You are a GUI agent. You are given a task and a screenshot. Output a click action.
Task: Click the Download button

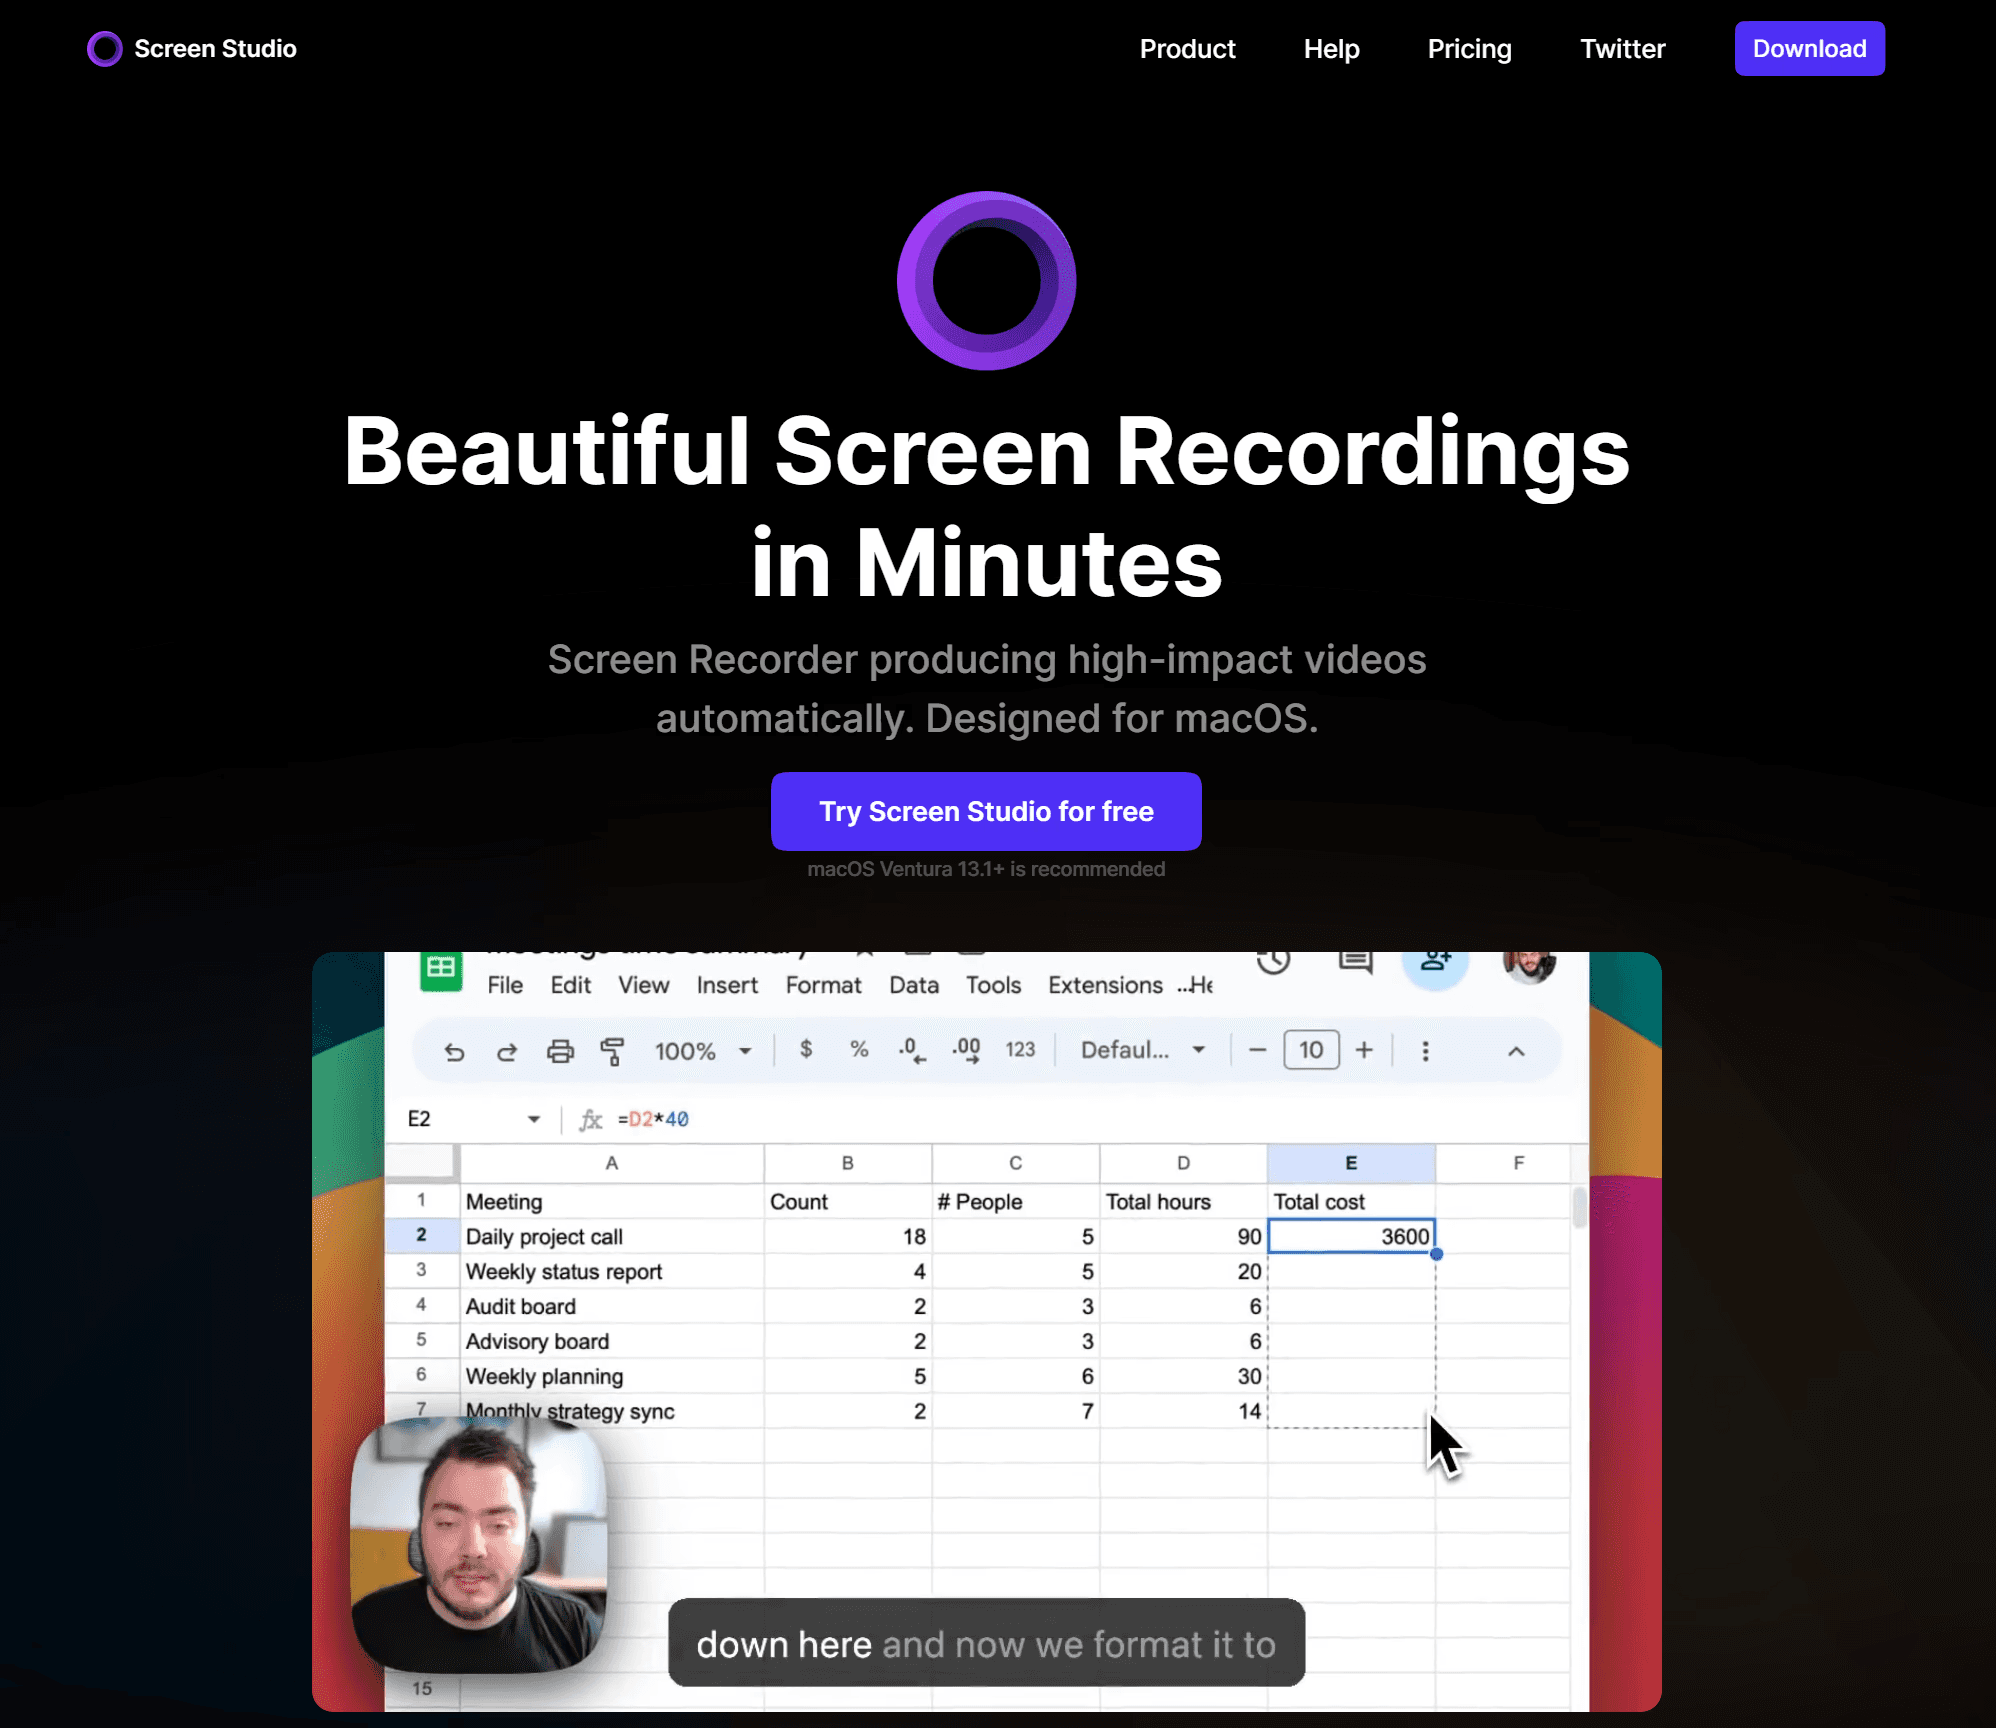[x=1809, y=48]
